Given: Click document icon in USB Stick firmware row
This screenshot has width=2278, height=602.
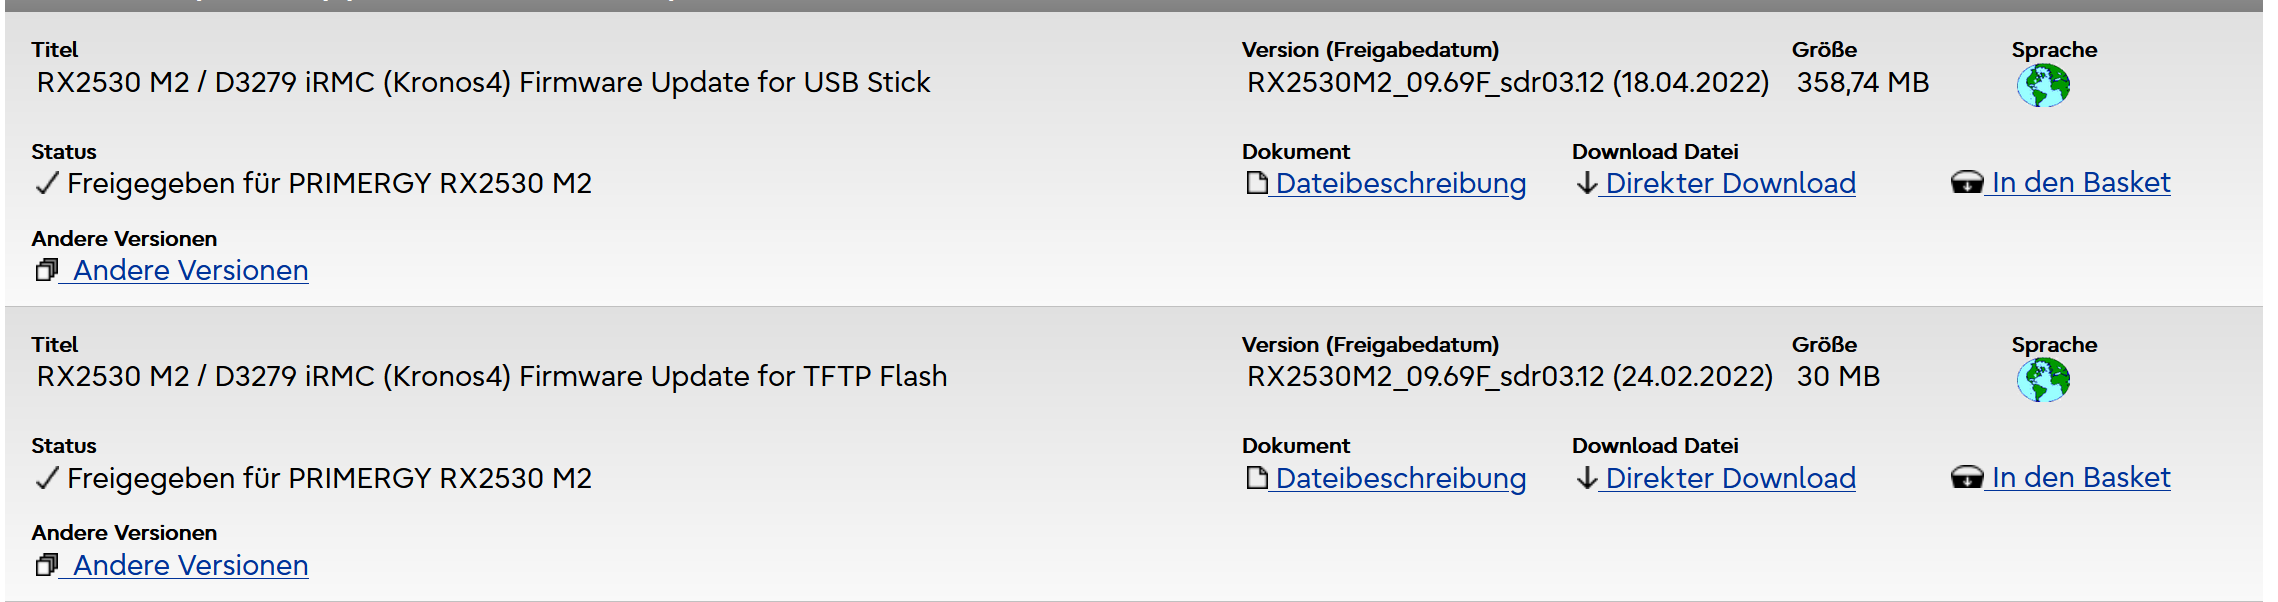Looking at the screenshot, I should (x=1256, y=183).
